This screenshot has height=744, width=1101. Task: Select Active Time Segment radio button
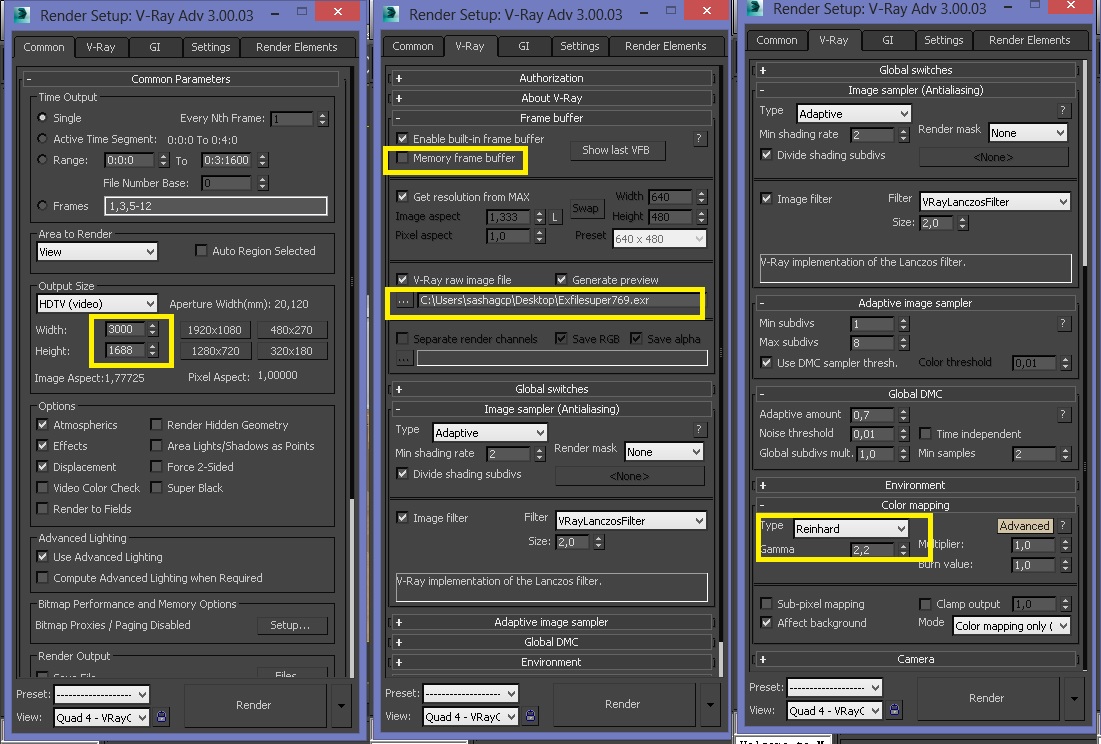click(x=42, y=138)
